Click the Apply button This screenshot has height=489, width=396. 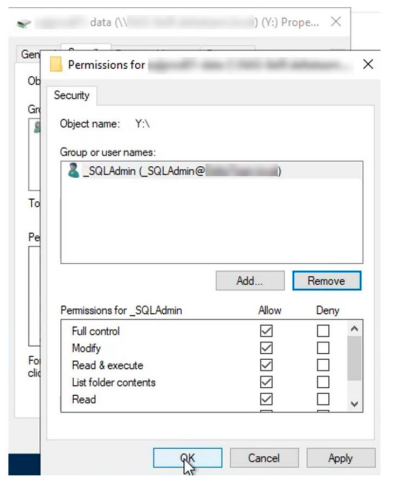coord(341,458)
